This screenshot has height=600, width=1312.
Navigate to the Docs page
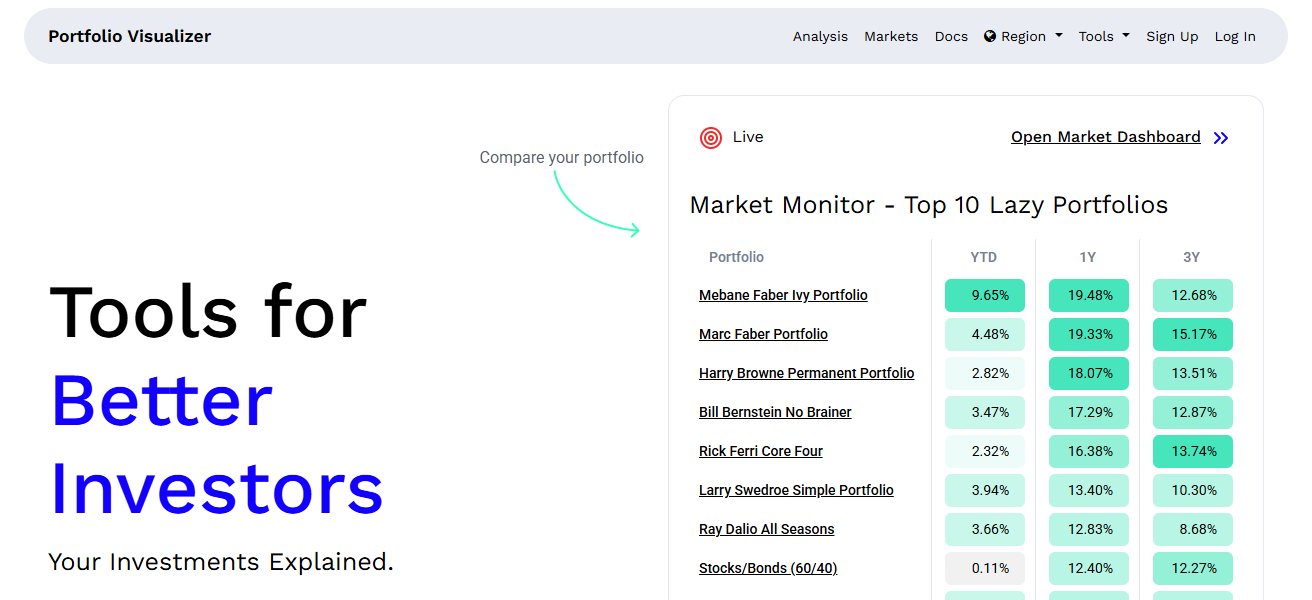tap(951, 36)
